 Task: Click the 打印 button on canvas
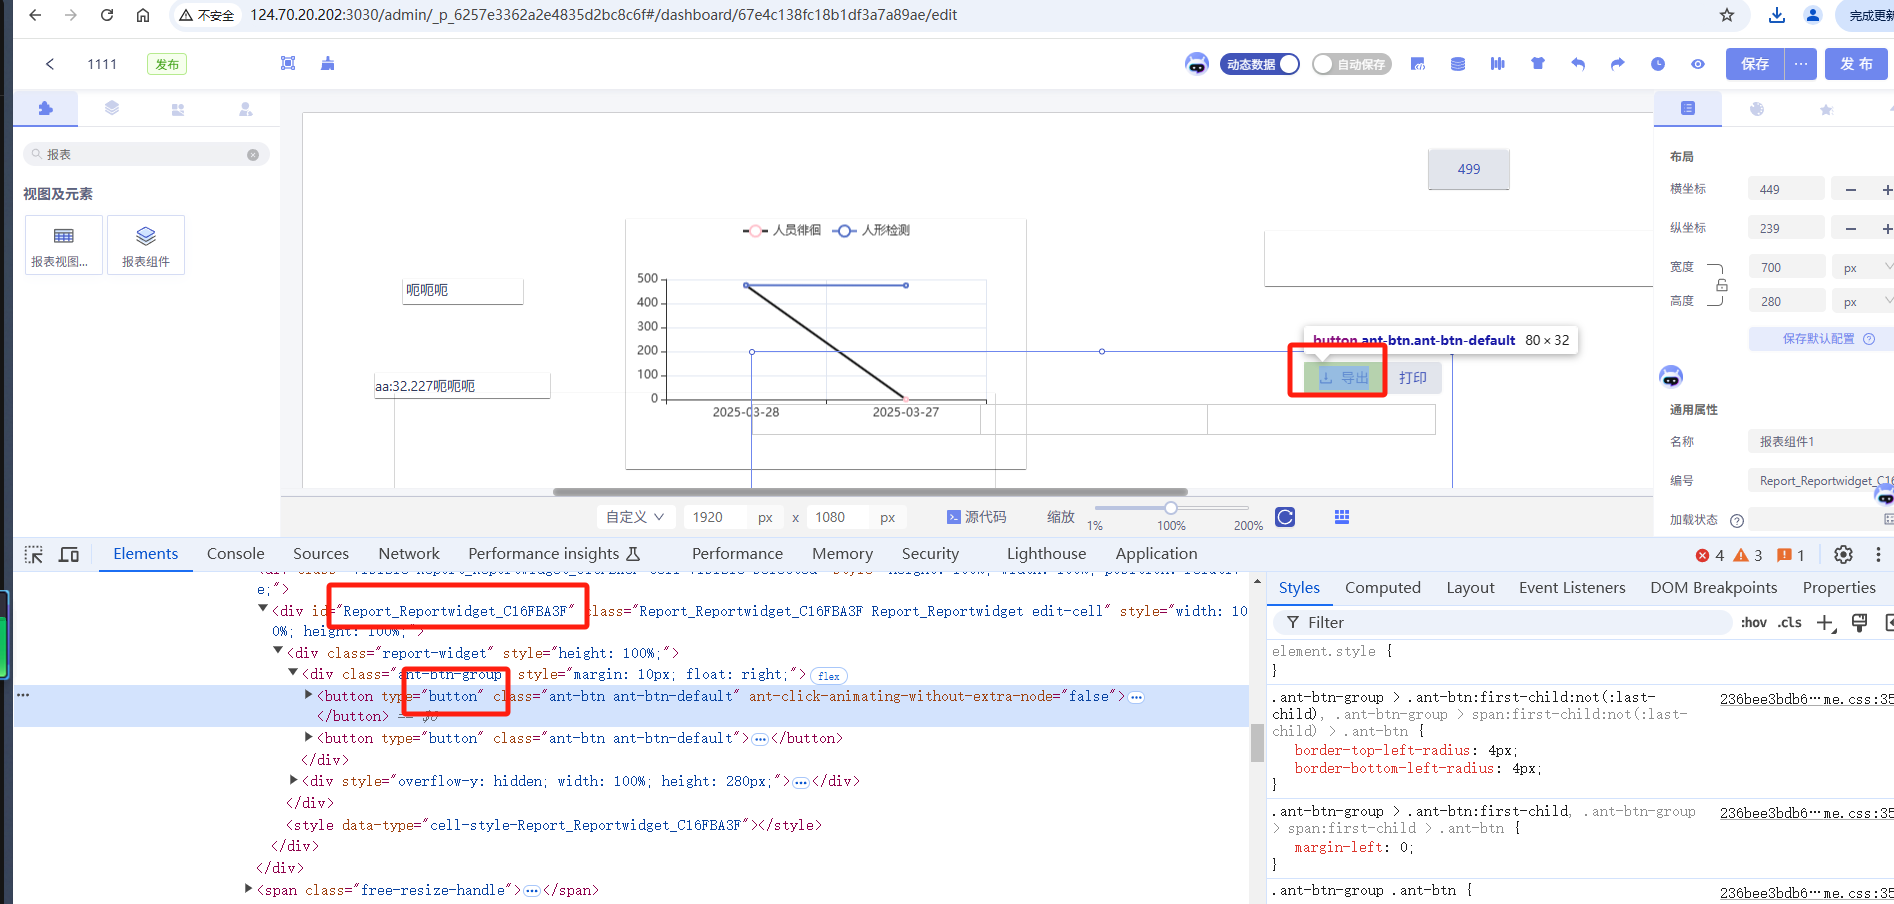coord(1413,378)
